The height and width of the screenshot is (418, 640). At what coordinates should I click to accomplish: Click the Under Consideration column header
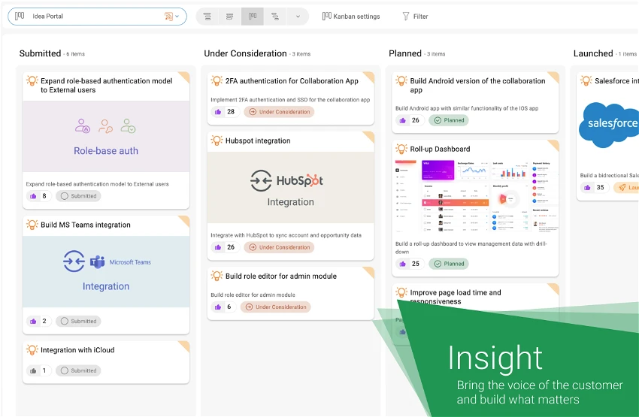pyautogui.click(x=245, y=53)
